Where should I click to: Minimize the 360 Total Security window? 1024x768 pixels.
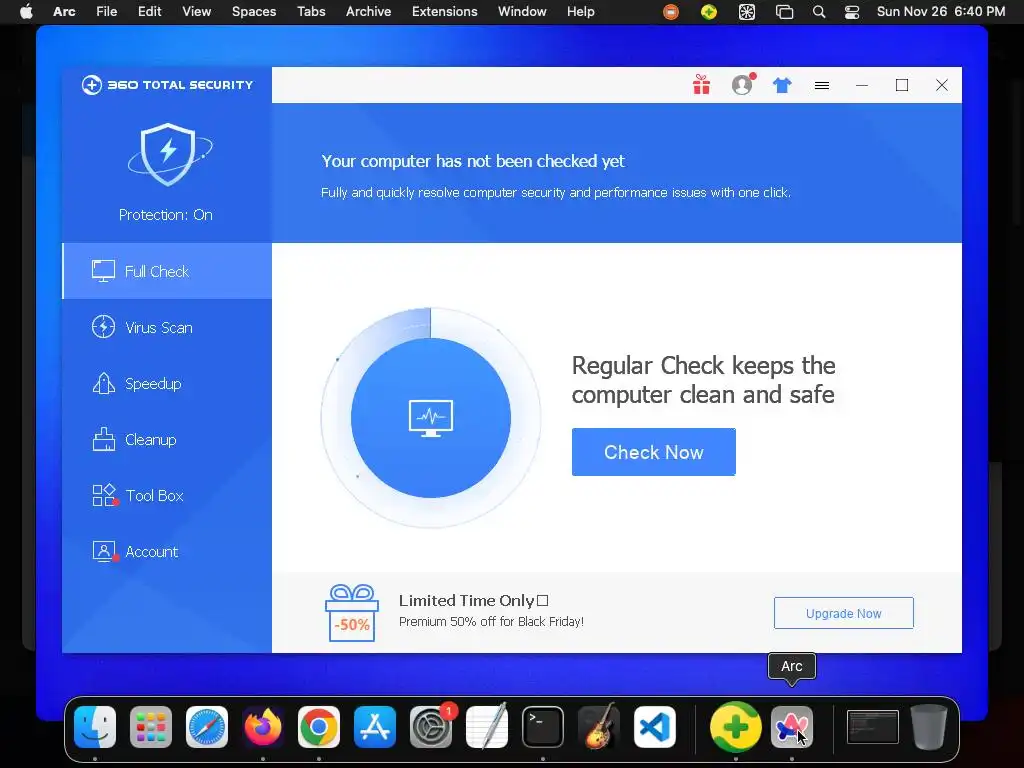pos(862,85)
